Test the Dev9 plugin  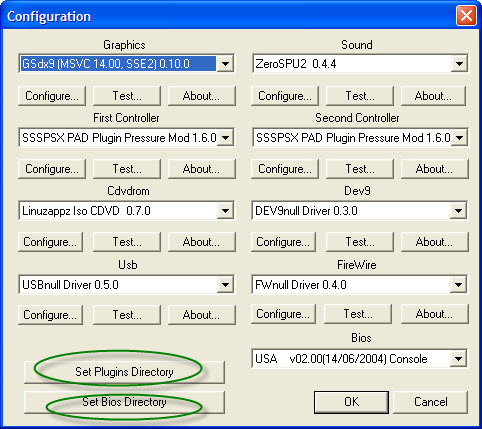(360, 242)
